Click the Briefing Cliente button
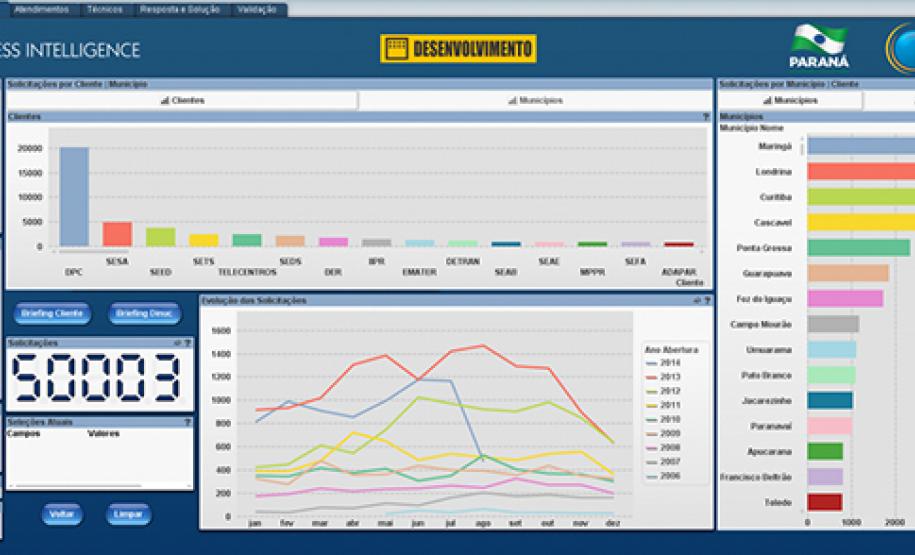Viewport: 915px width, 555px height. pos(53,314)
